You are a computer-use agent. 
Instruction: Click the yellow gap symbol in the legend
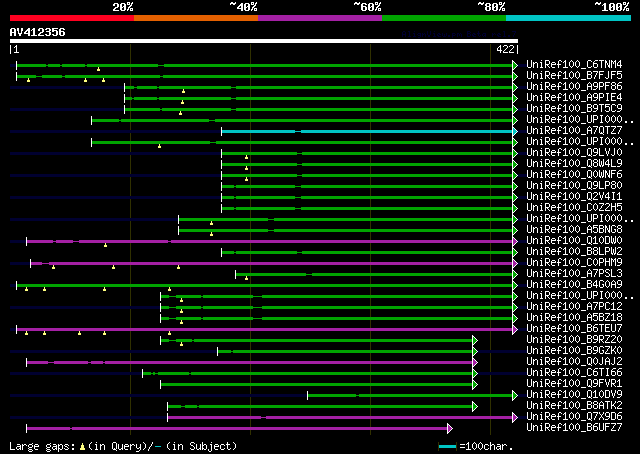coord(82,447)
